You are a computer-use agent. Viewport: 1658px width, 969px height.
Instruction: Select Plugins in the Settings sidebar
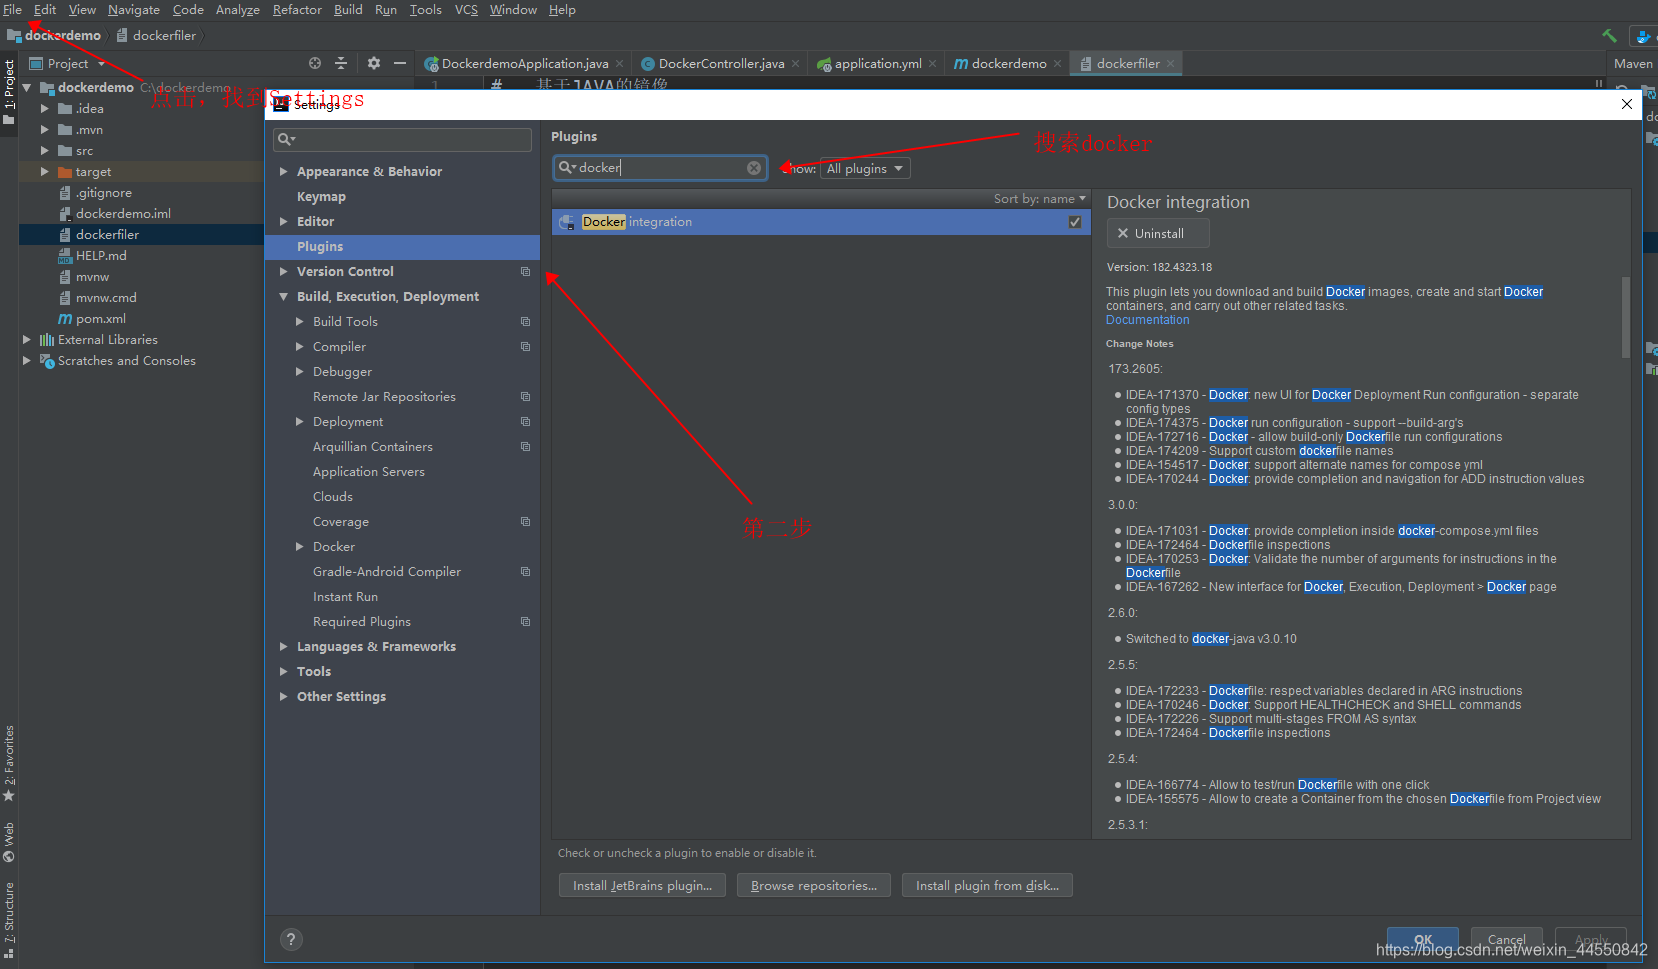402,247
